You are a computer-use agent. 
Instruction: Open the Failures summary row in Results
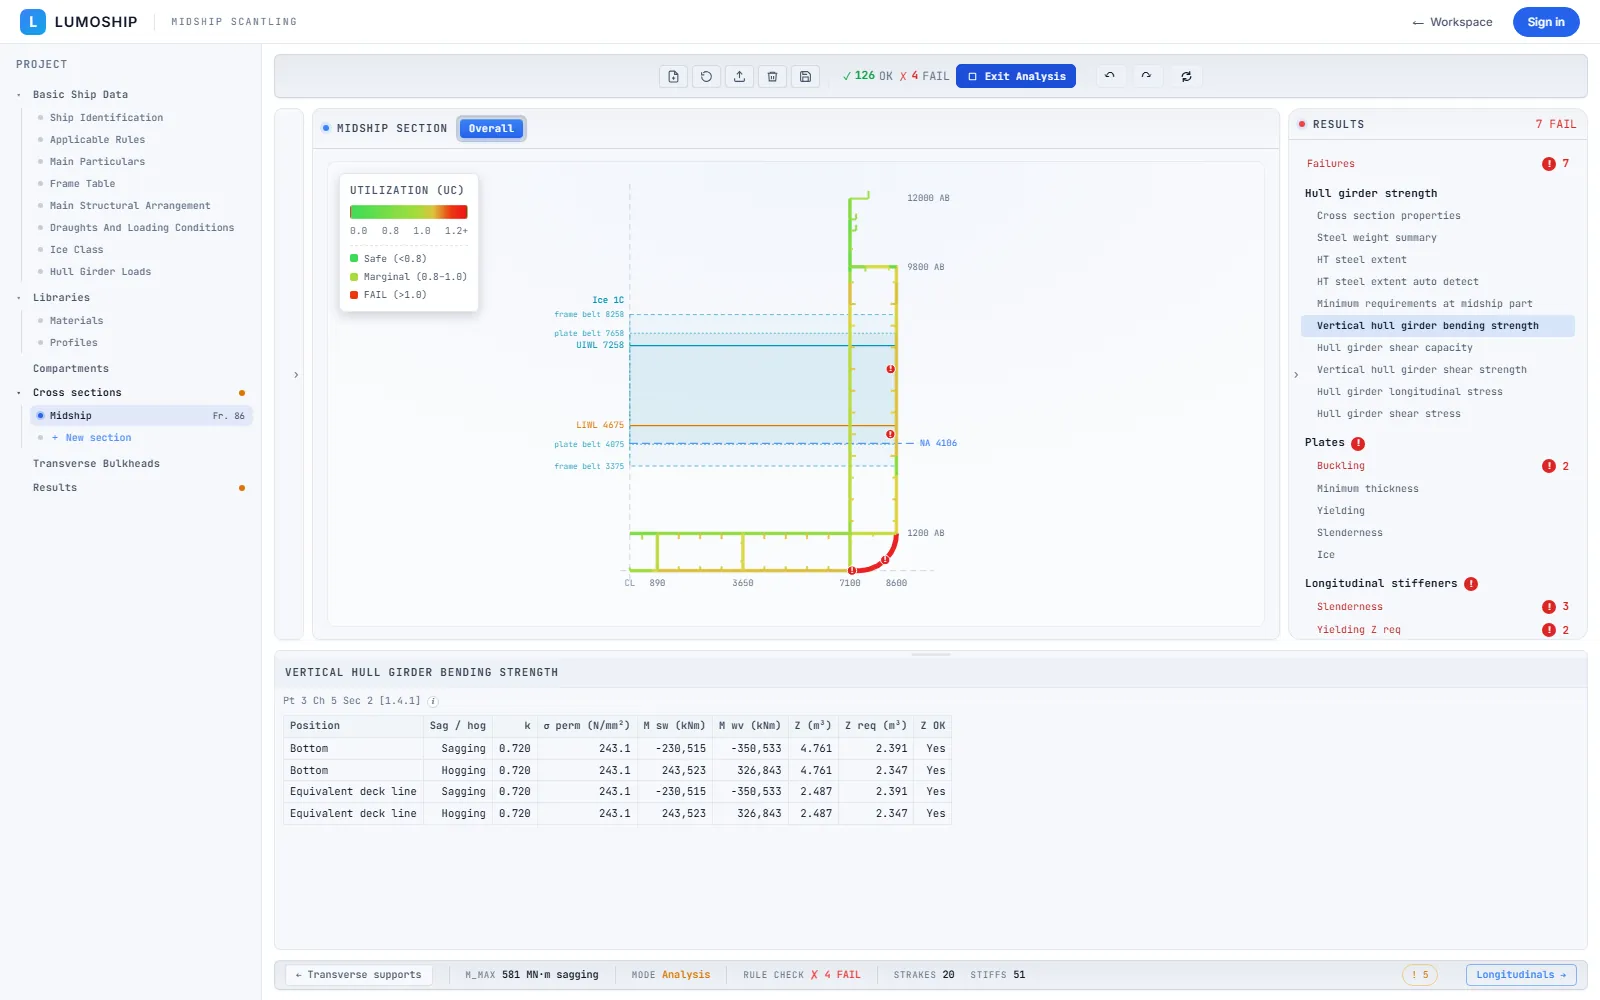click(1438, 164)
